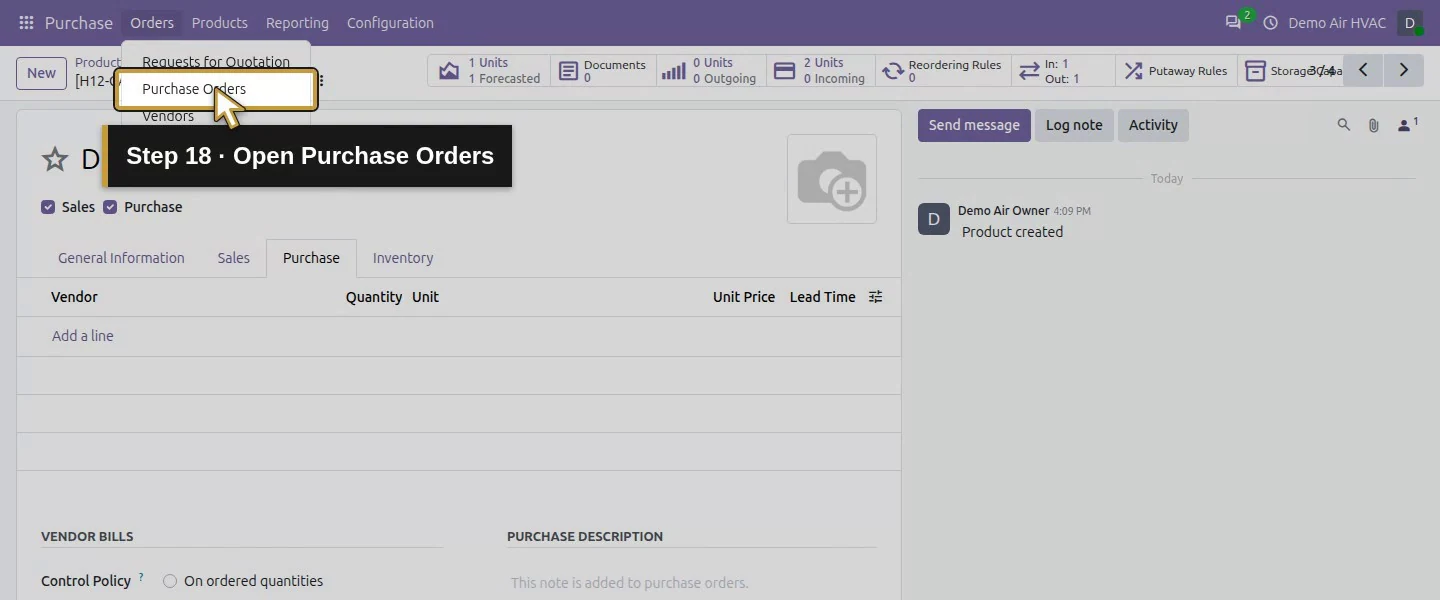Image resolution: width=1440 pixels, height=600 pixels.
Task: Open the activities clock icon
Action: [x=1271, y=23]
